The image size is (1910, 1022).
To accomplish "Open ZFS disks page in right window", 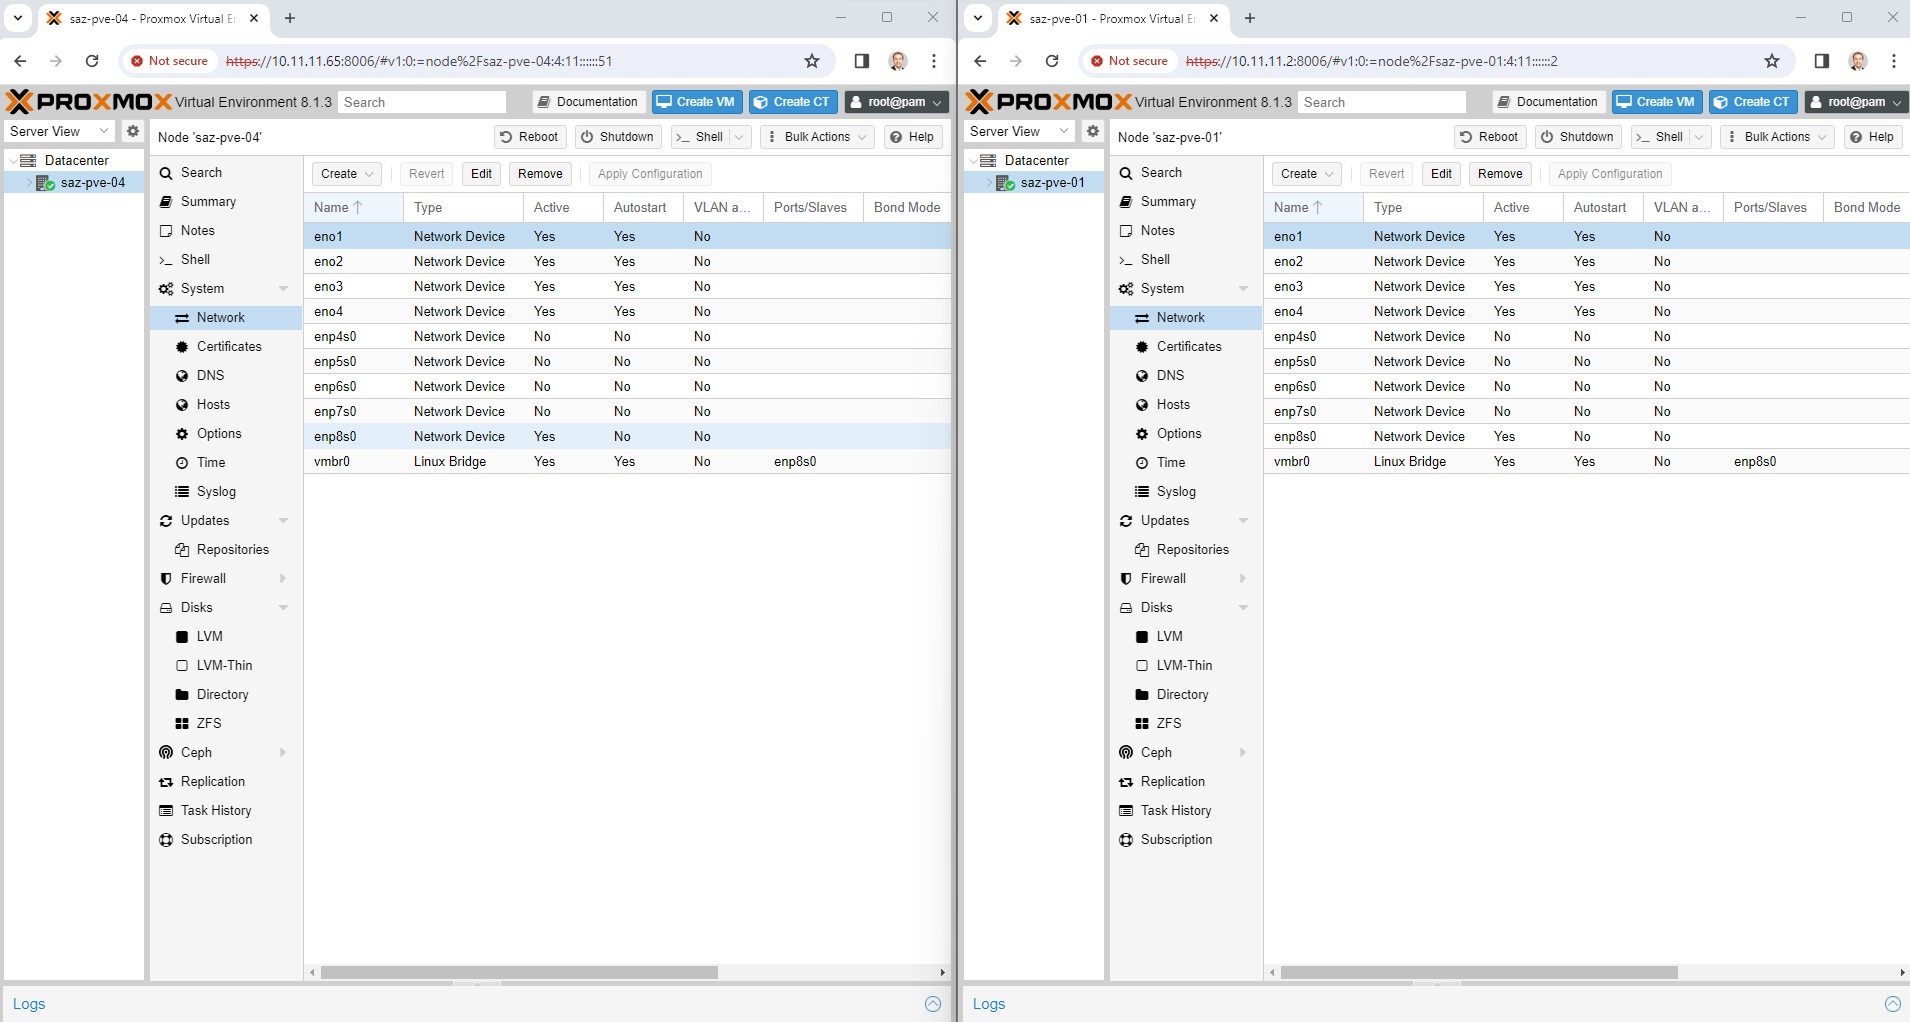I will [x=1168, y=723].
